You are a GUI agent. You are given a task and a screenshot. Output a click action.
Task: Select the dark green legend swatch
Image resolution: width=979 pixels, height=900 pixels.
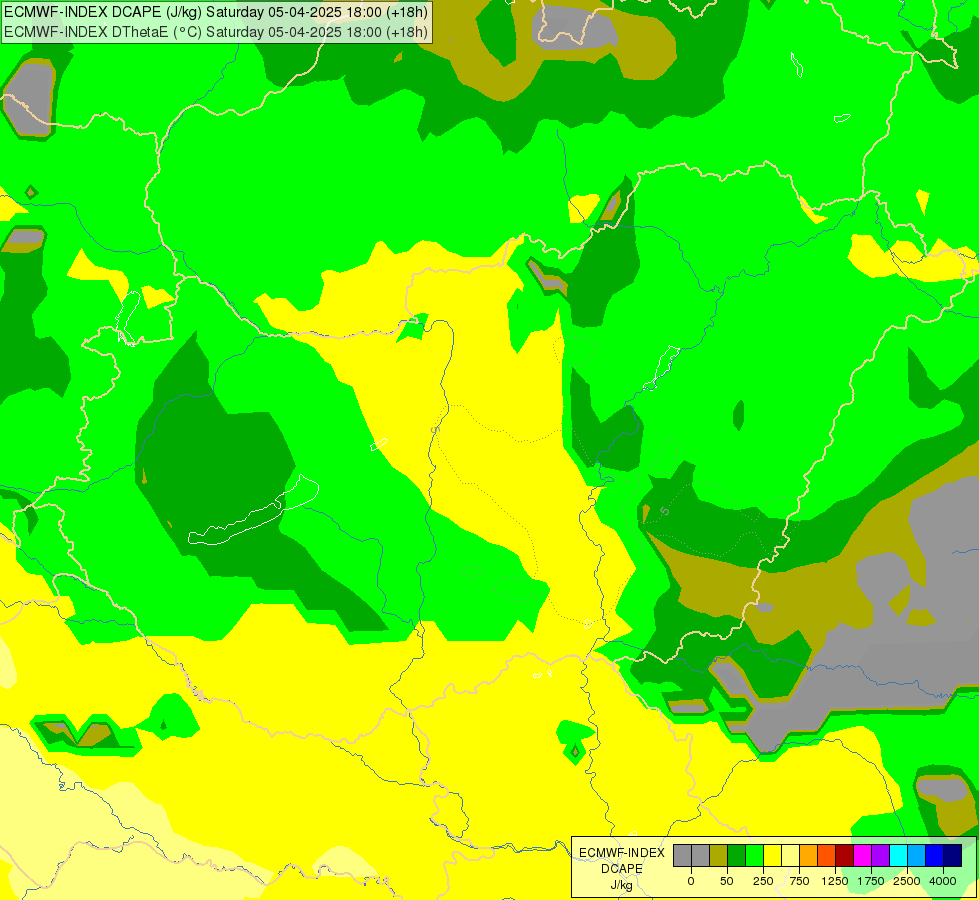[x=737, y=856]
